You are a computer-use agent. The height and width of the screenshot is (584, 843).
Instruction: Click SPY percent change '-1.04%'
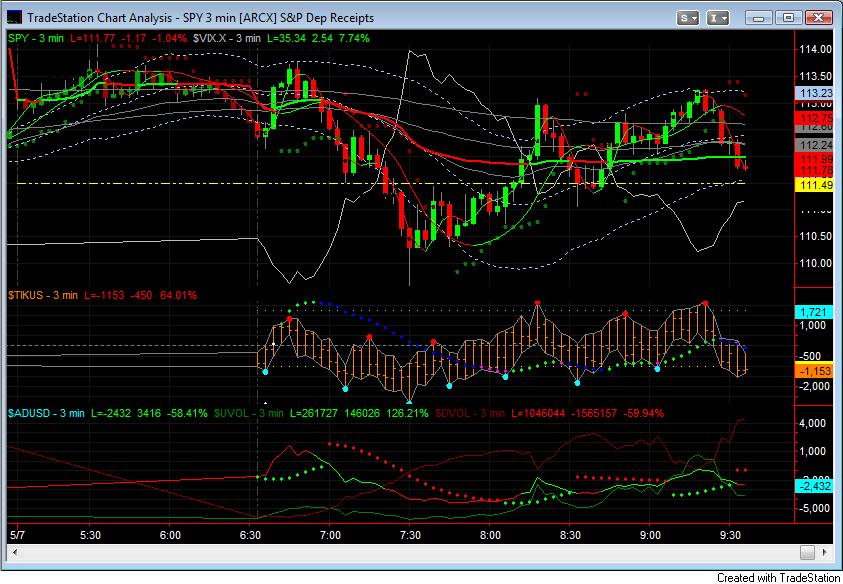(x=169, y=38)
